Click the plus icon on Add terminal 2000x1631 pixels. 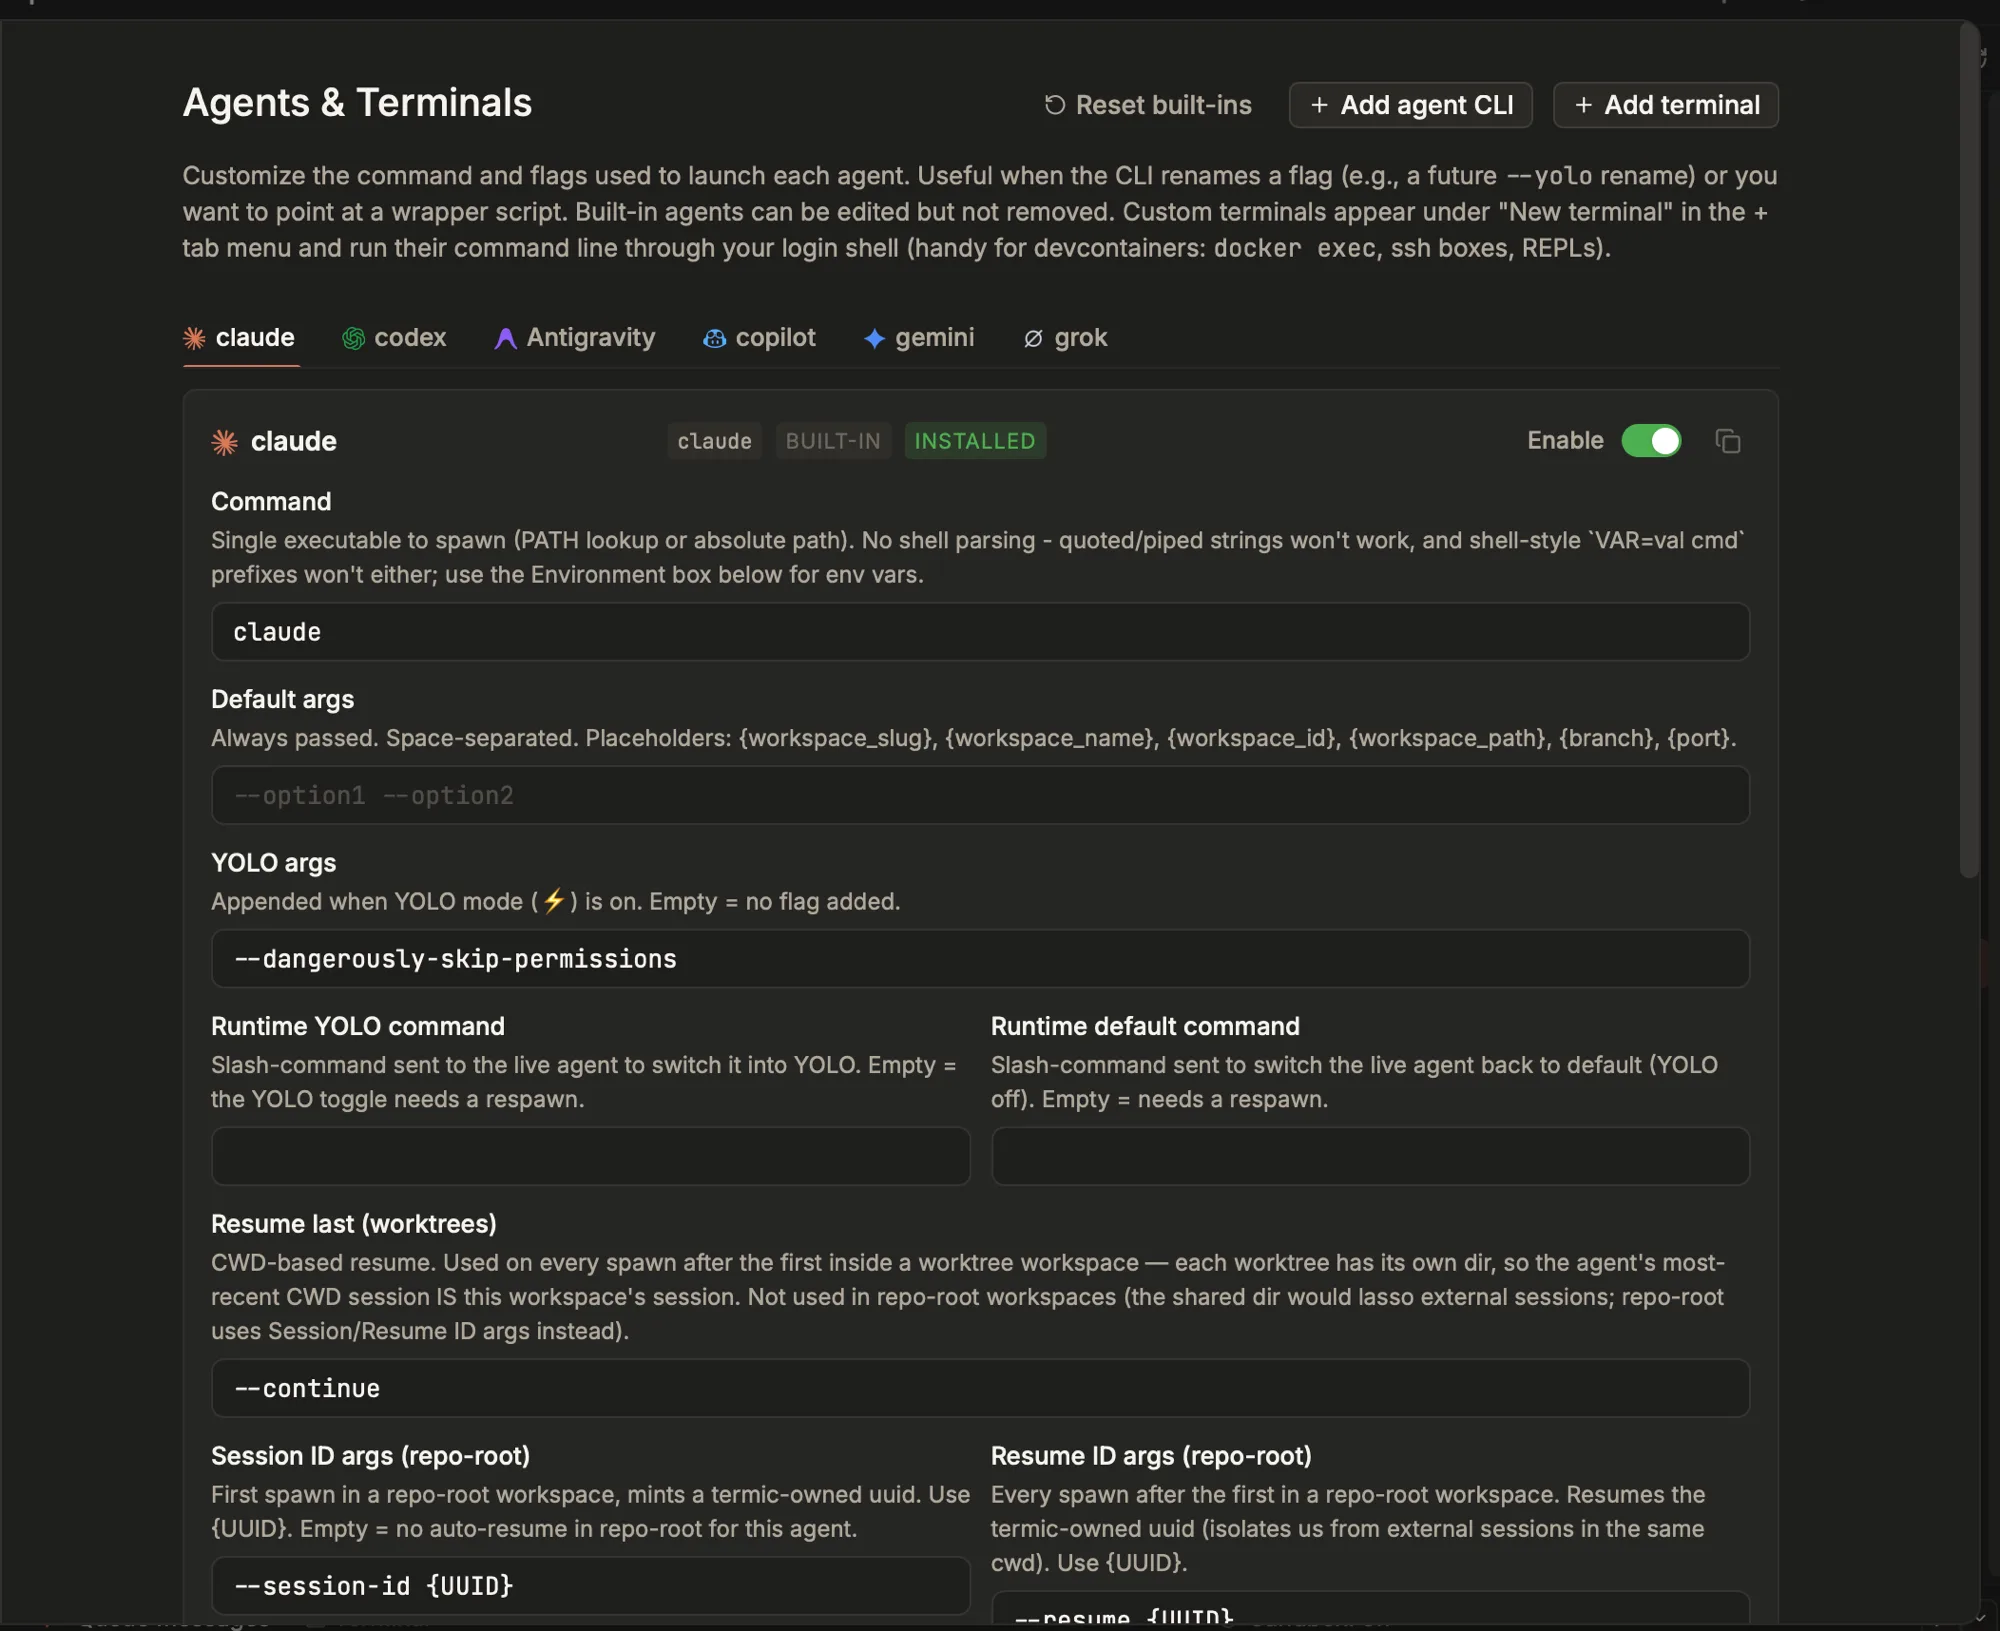(1583, 105)
